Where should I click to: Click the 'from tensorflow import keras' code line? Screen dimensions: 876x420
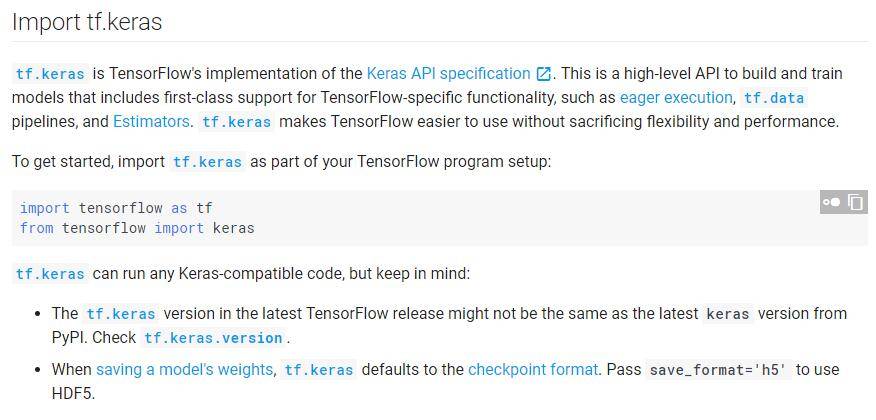pos(137,228)
